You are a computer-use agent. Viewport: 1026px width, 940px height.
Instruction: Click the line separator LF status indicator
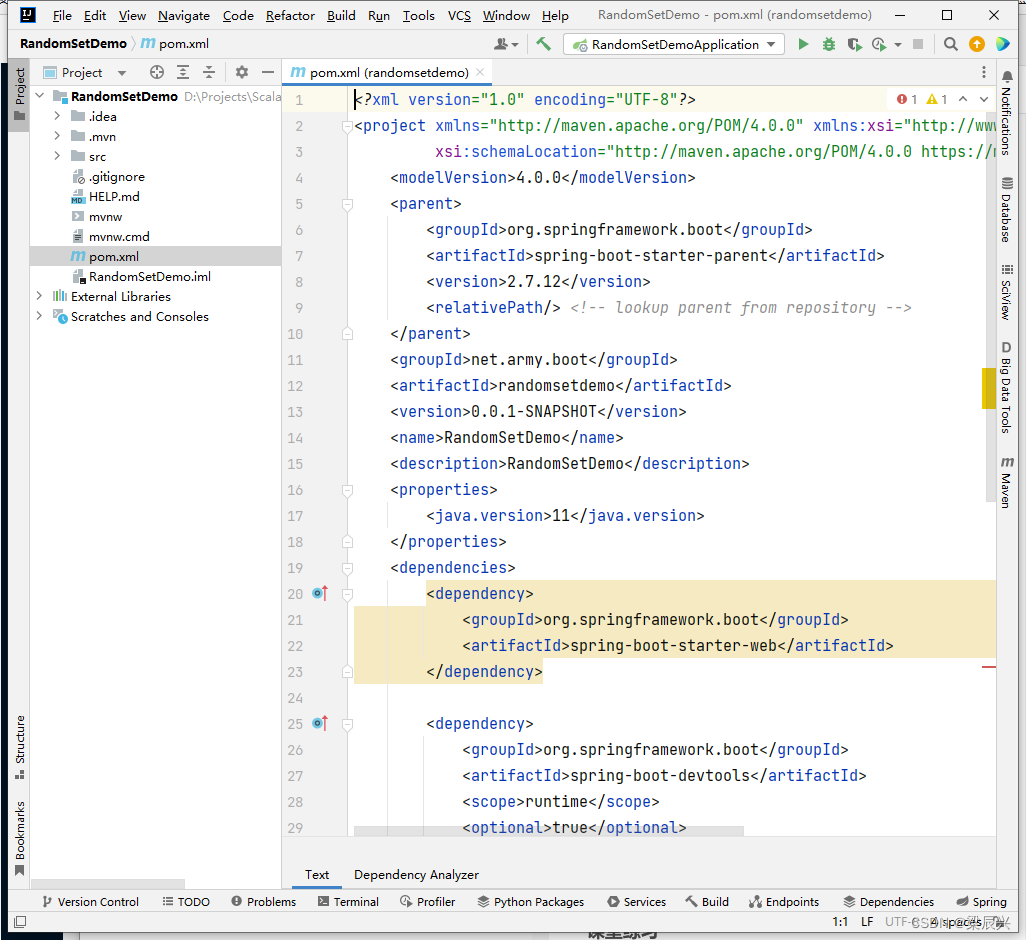coord(867,922)
